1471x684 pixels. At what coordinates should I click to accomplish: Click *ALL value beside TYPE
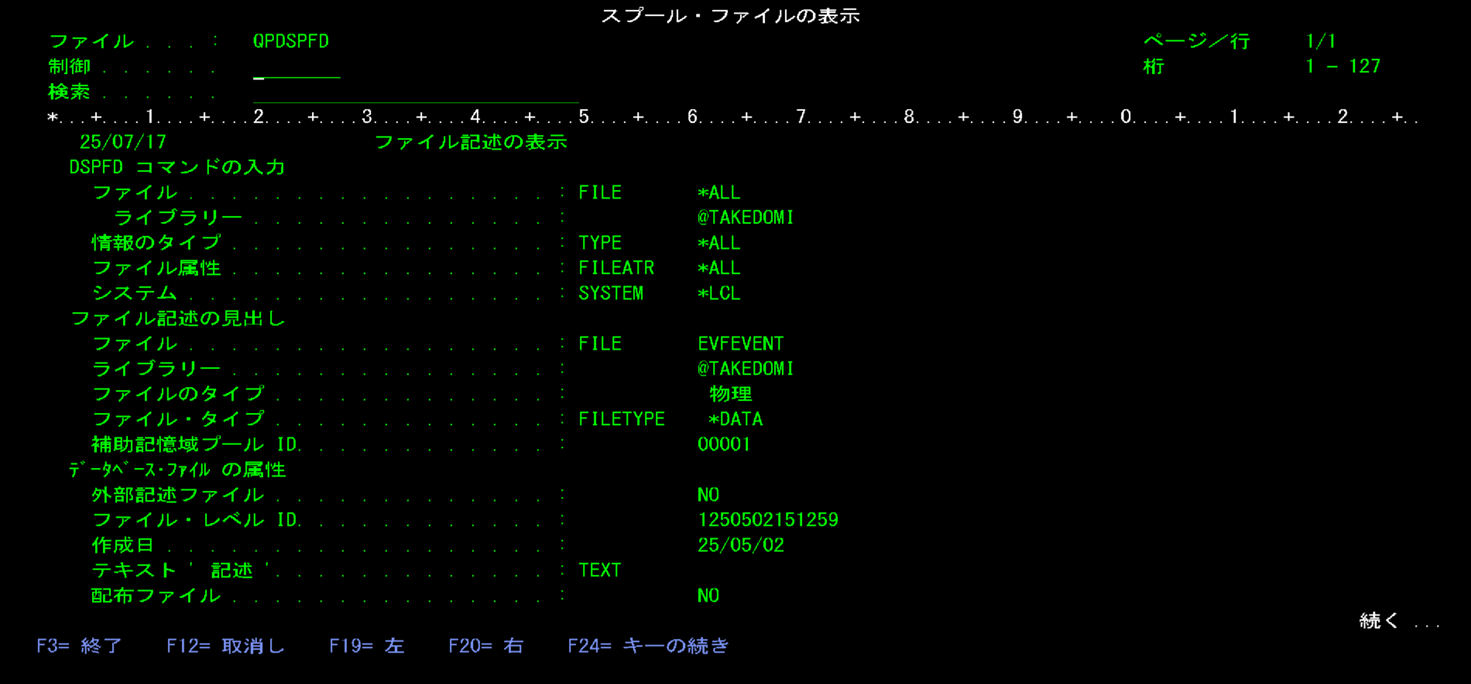pos(719,243)
